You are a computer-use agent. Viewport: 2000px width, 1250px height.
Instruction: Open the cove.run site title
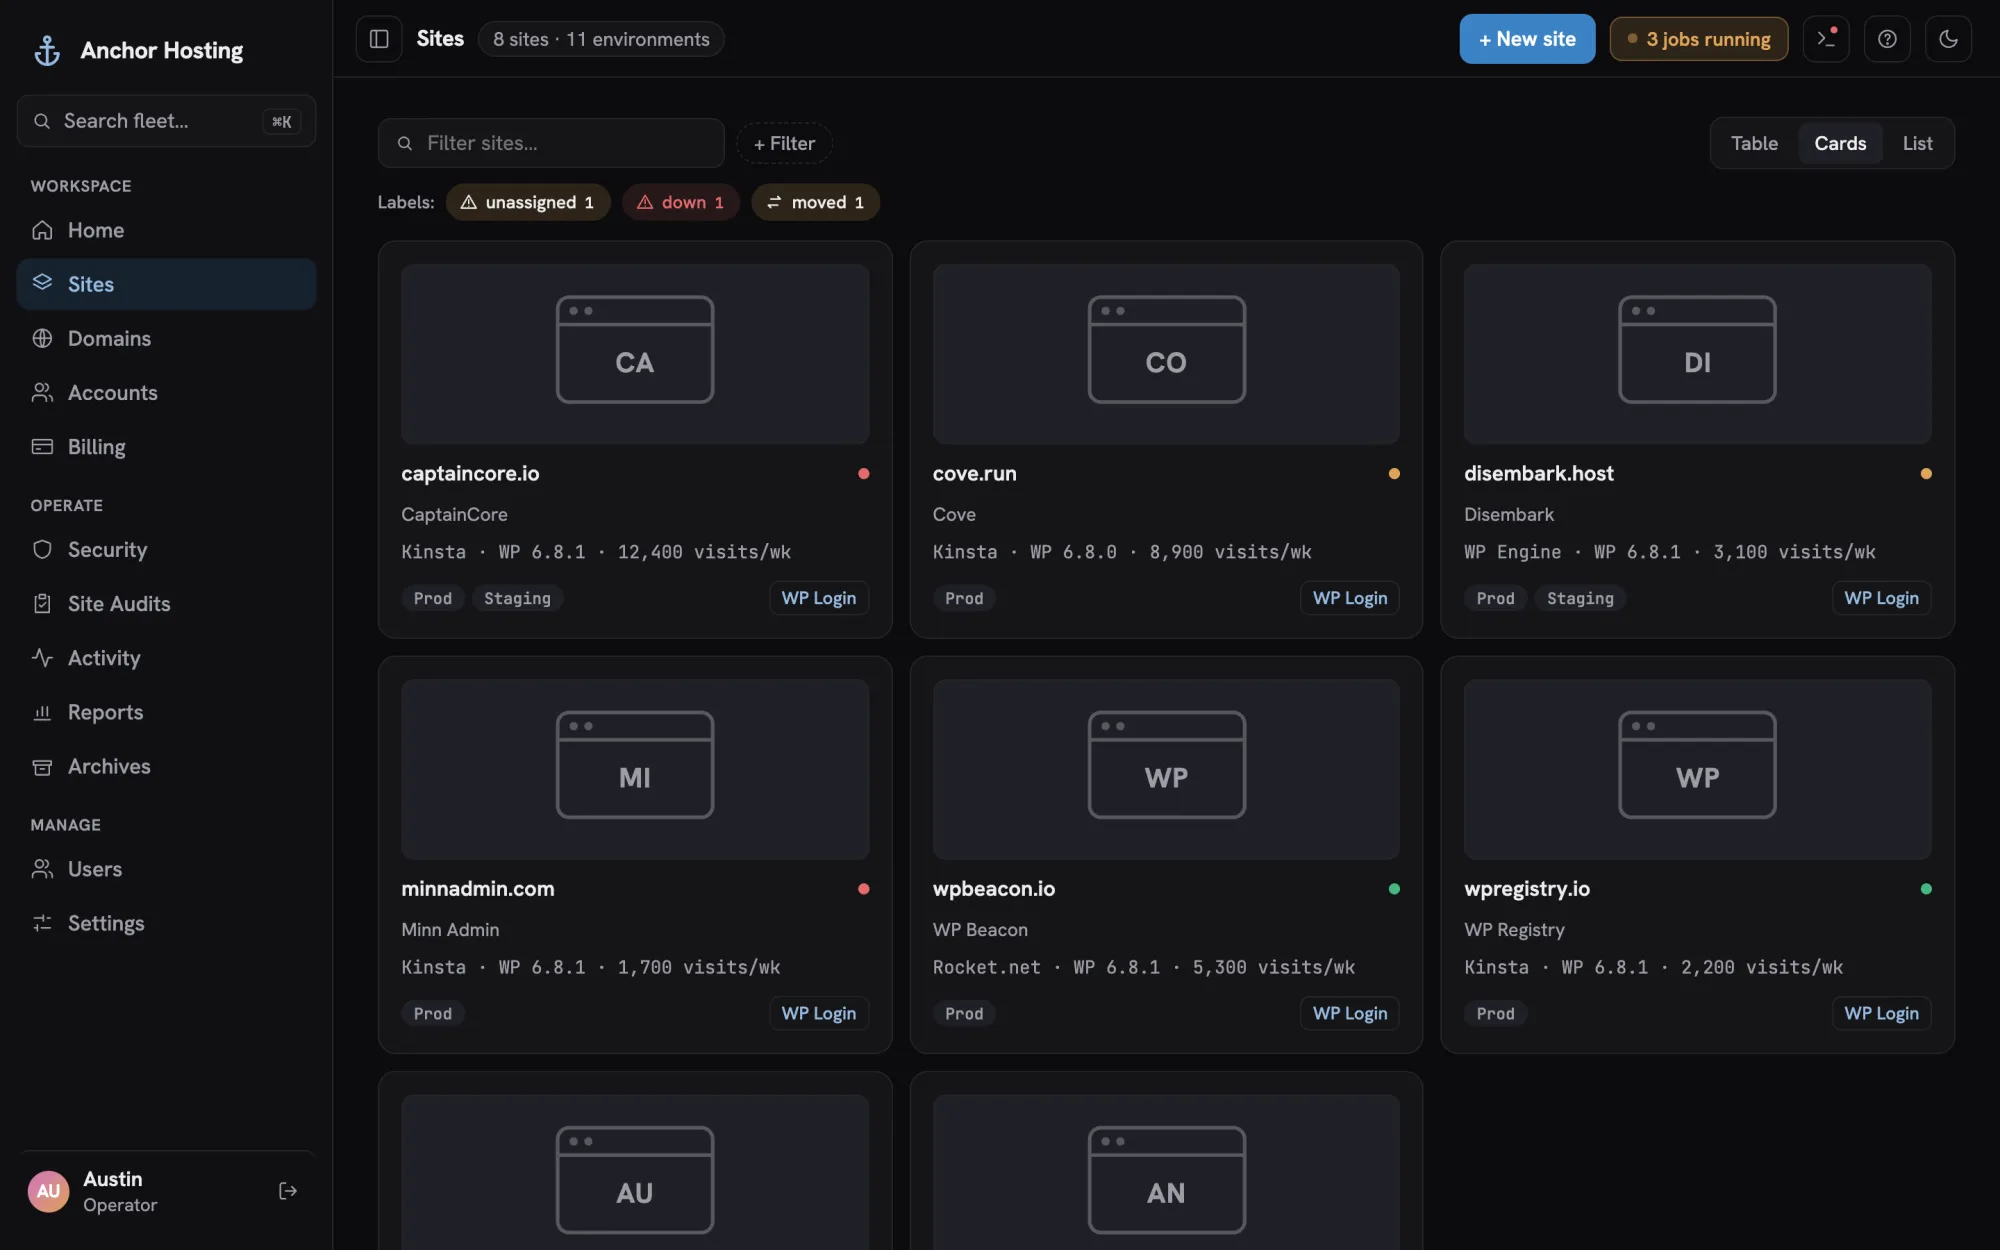click(x=974, y=473)
